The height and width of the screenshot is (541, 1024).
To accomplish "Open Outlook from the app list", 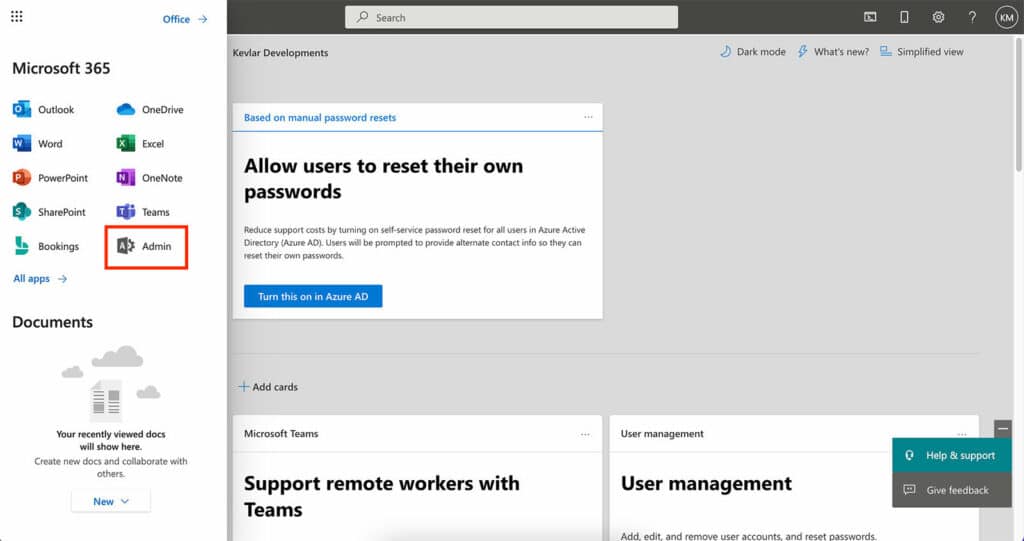I will click(43, 110).
